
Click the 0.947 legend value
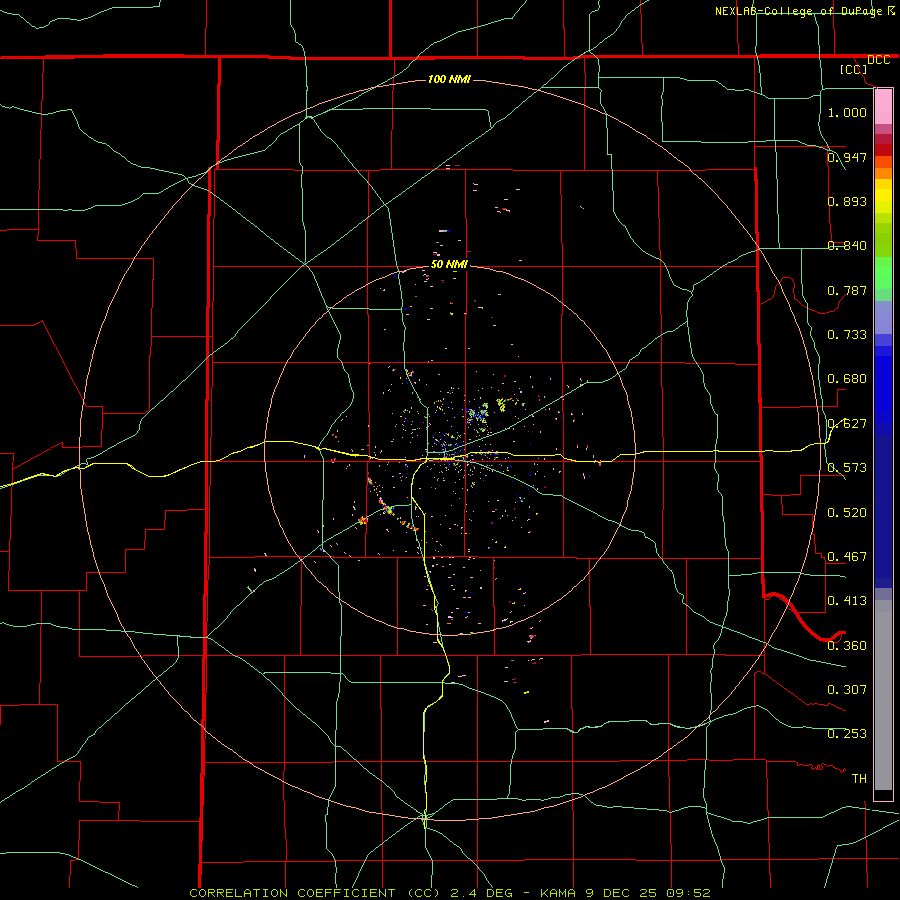pyautogui.click(x=847, y=157)
